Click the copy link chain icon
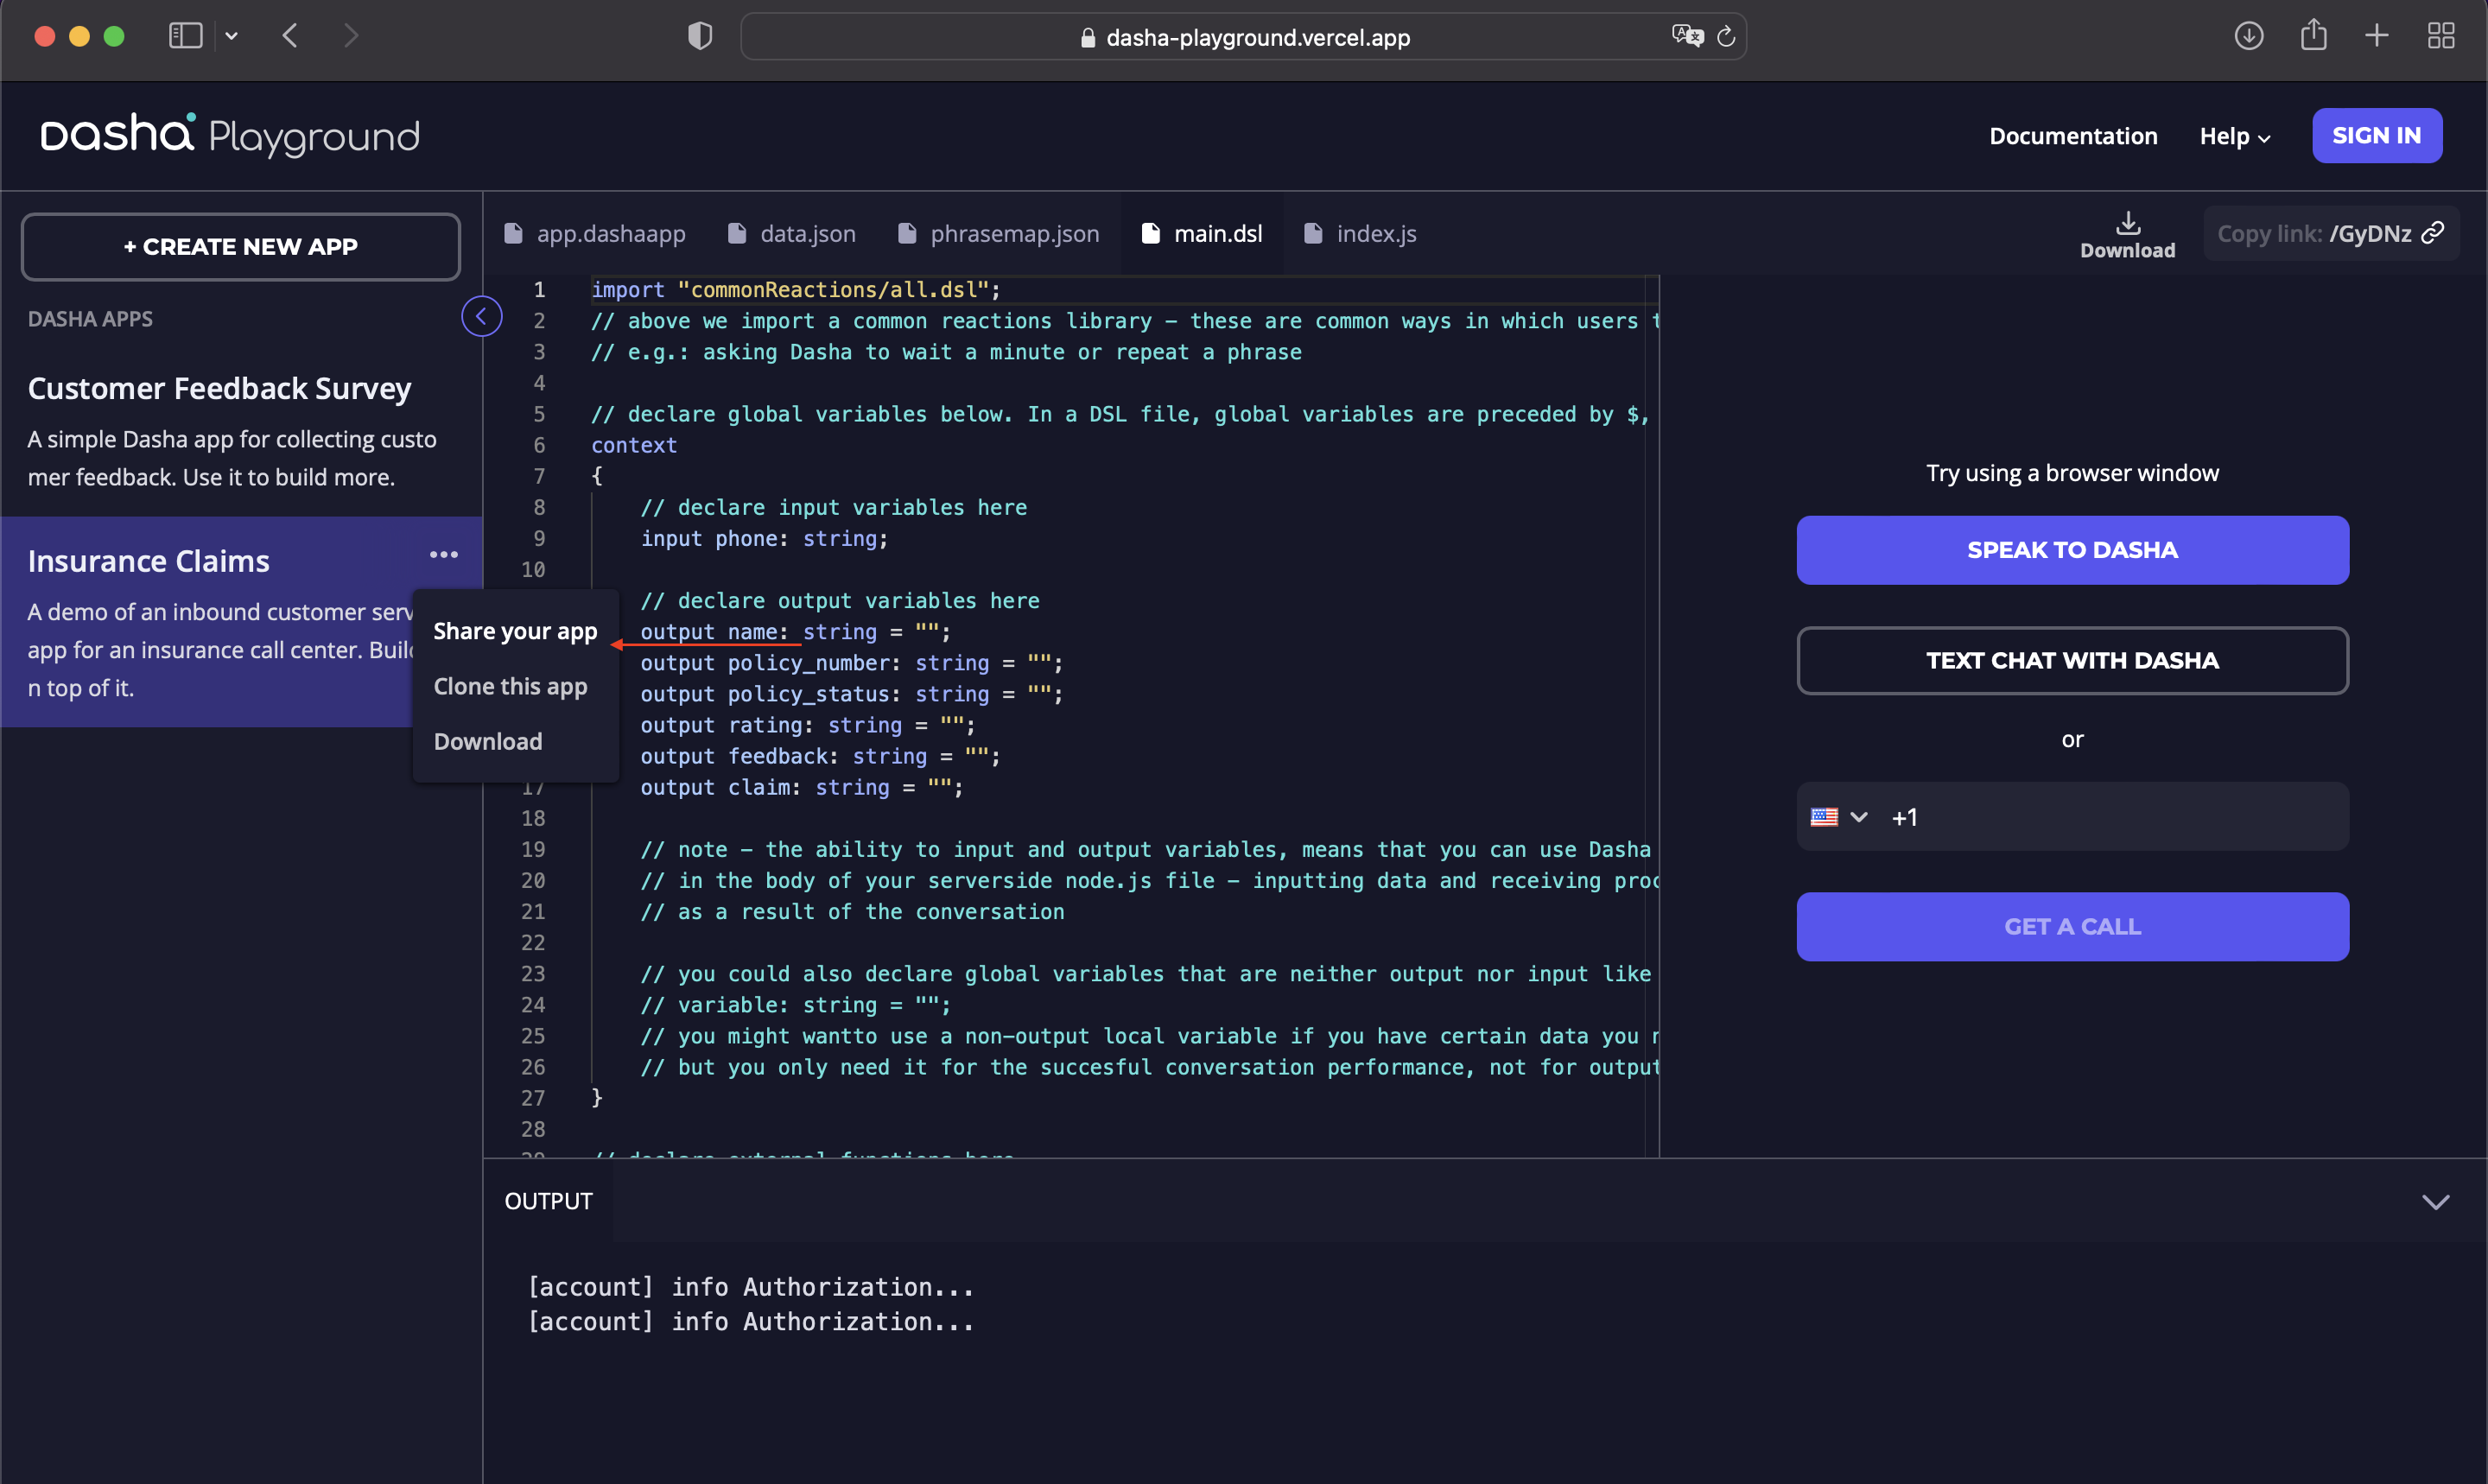2488x1484 pixels. 2432,233
